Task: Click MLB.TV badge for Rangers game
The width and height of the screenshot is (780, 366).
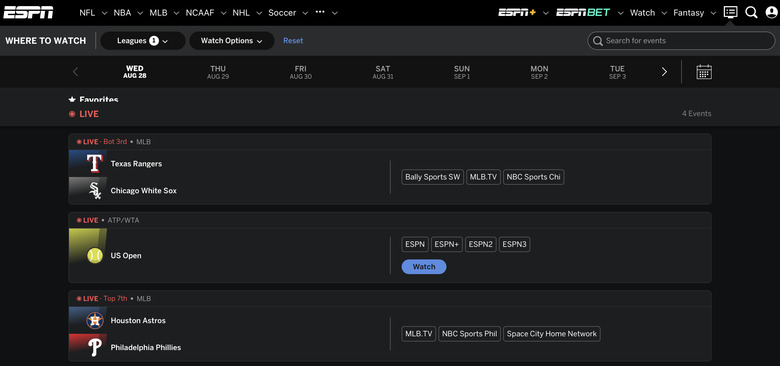Action: click(x=484, y=177)
